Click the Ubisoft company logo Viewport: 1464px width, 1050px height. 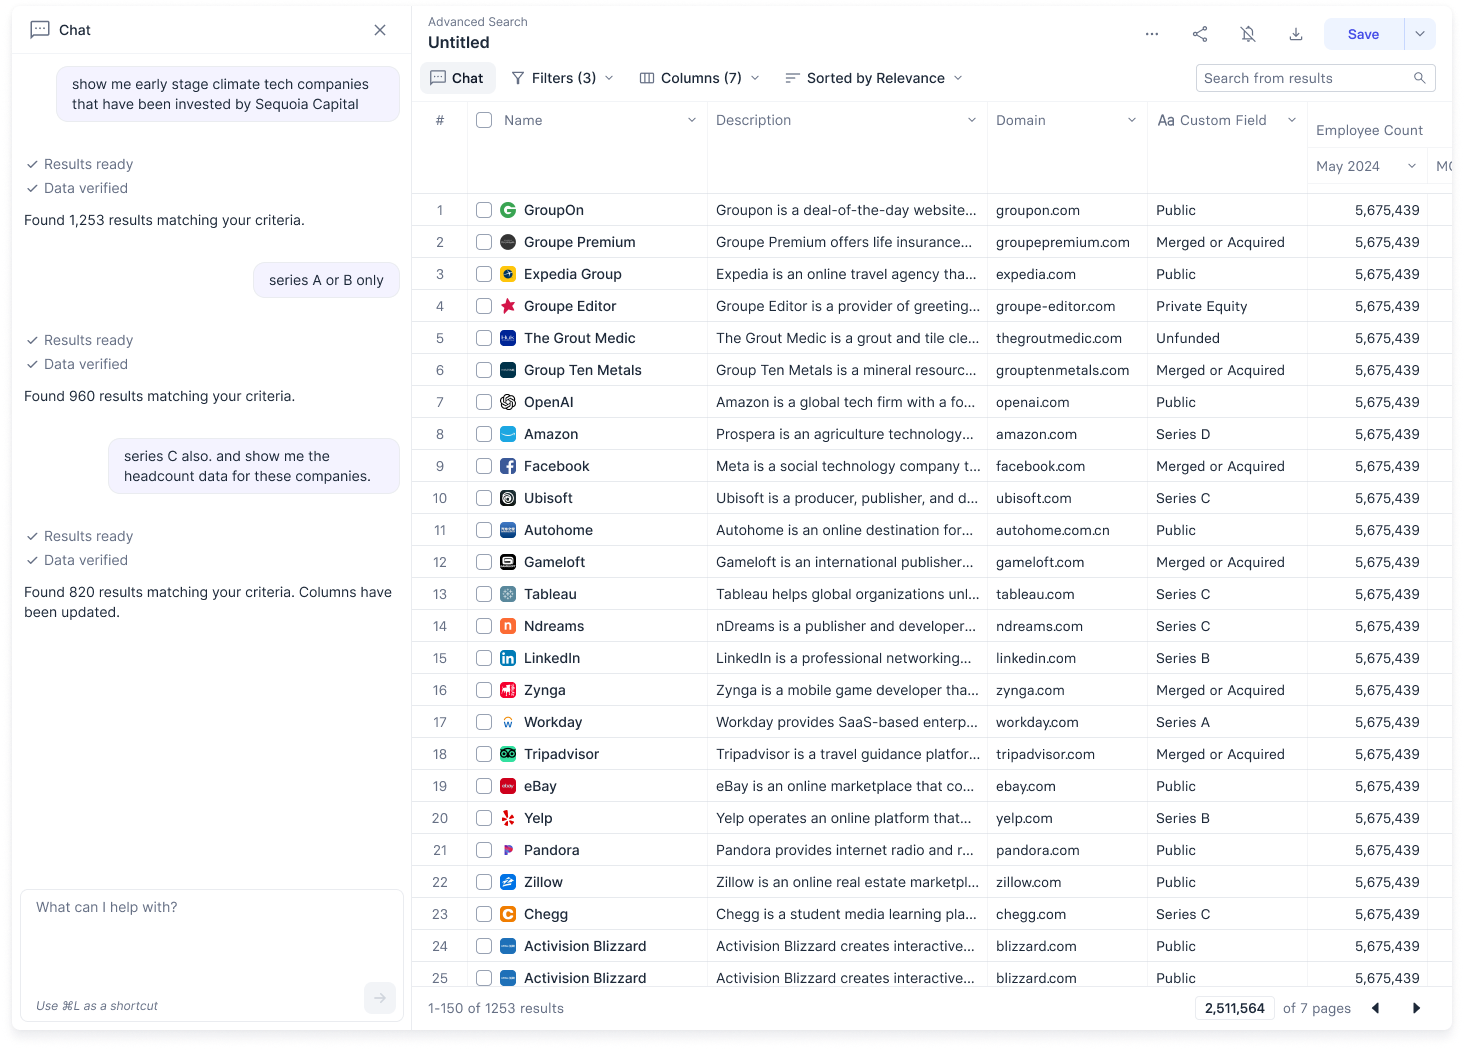508,498
